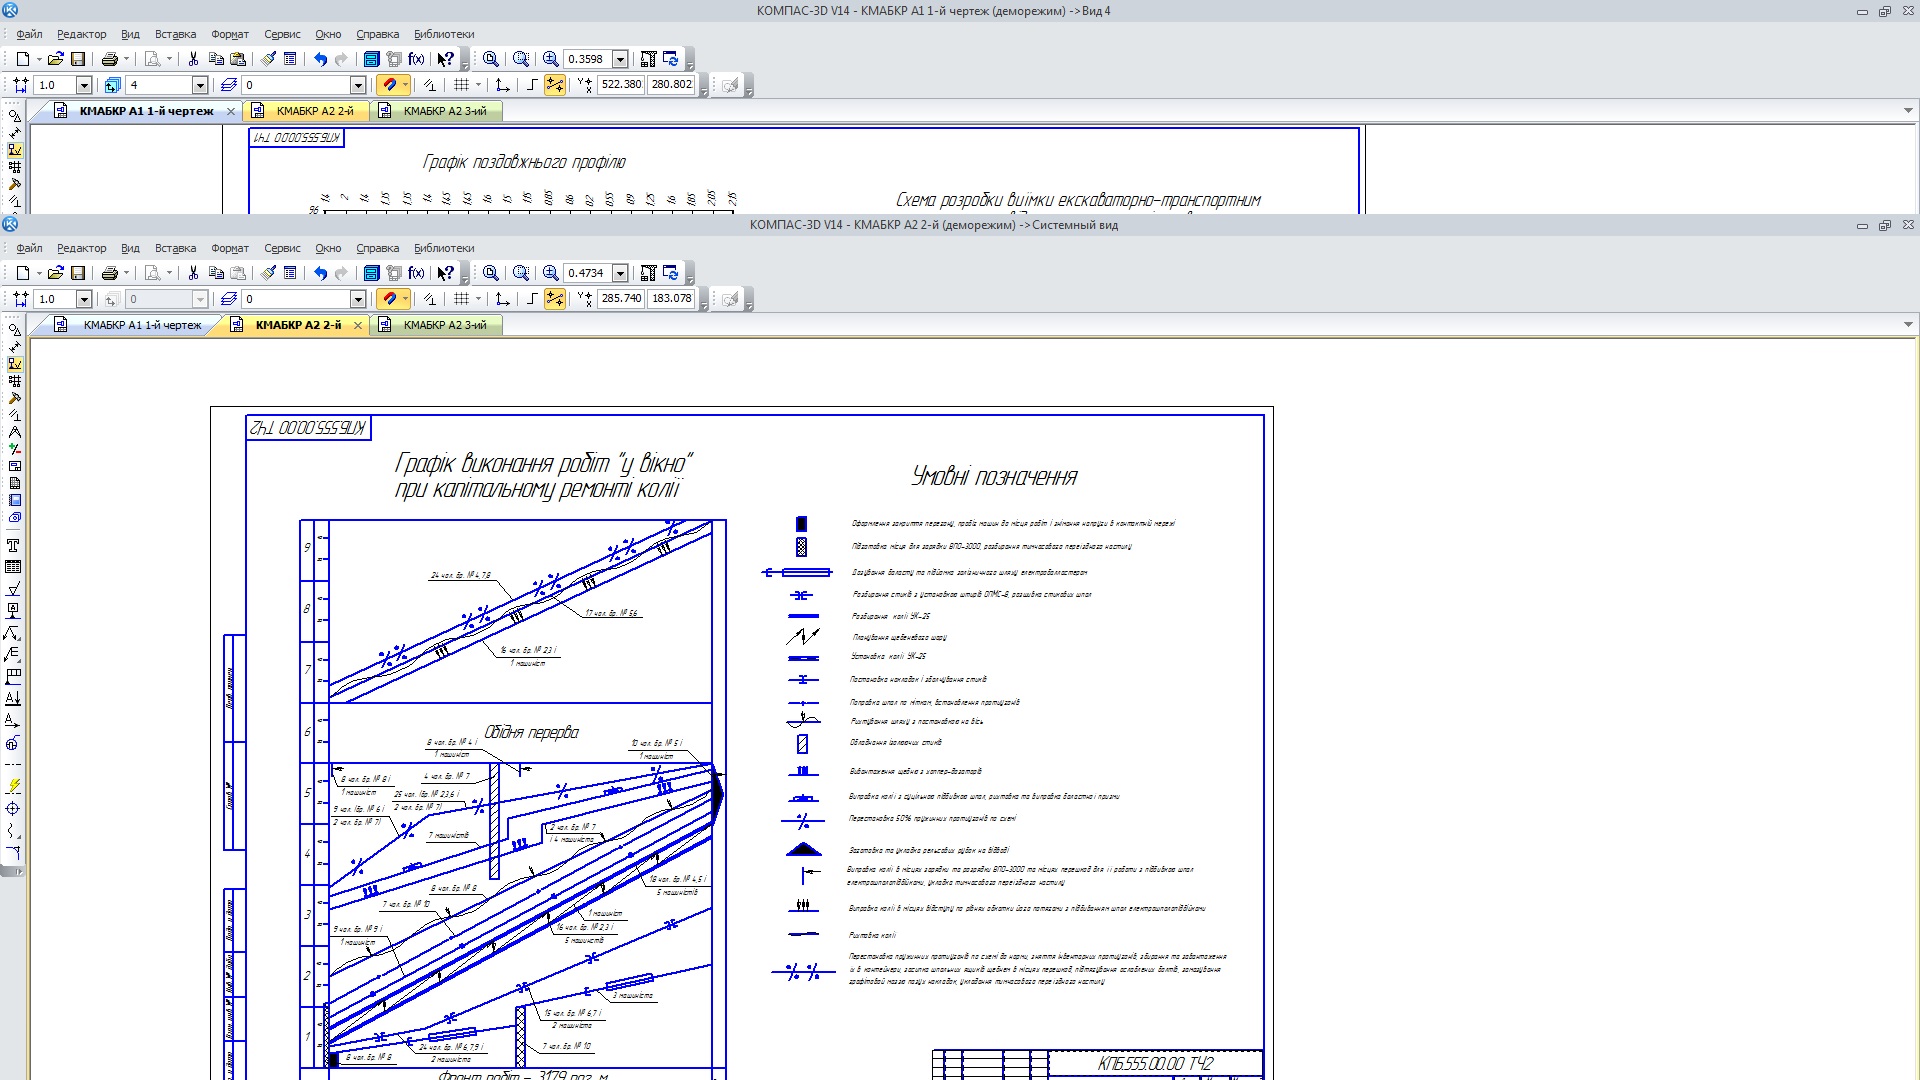Click New document icon in front A2 window
The height and width of the screenshot is (1080, 1920).
(22, 273)
